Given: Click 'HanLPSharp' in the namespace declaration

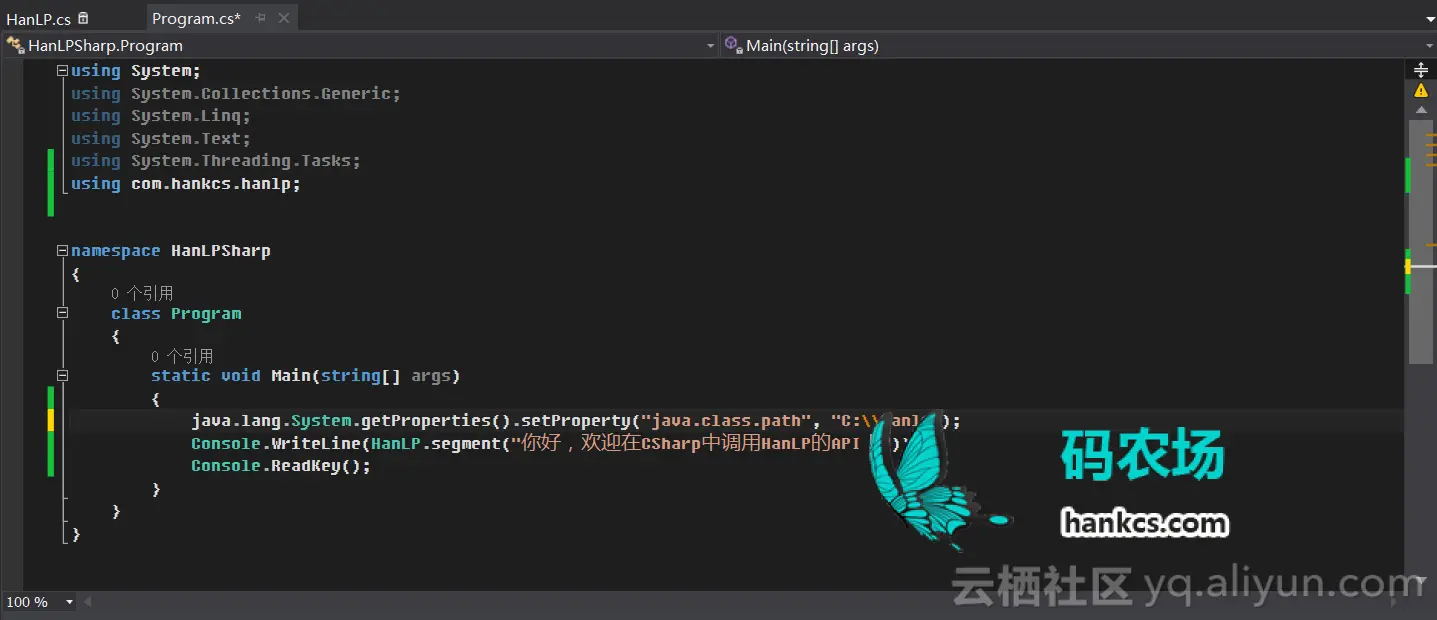Looking at the screenshot, I should pos(221,251).
